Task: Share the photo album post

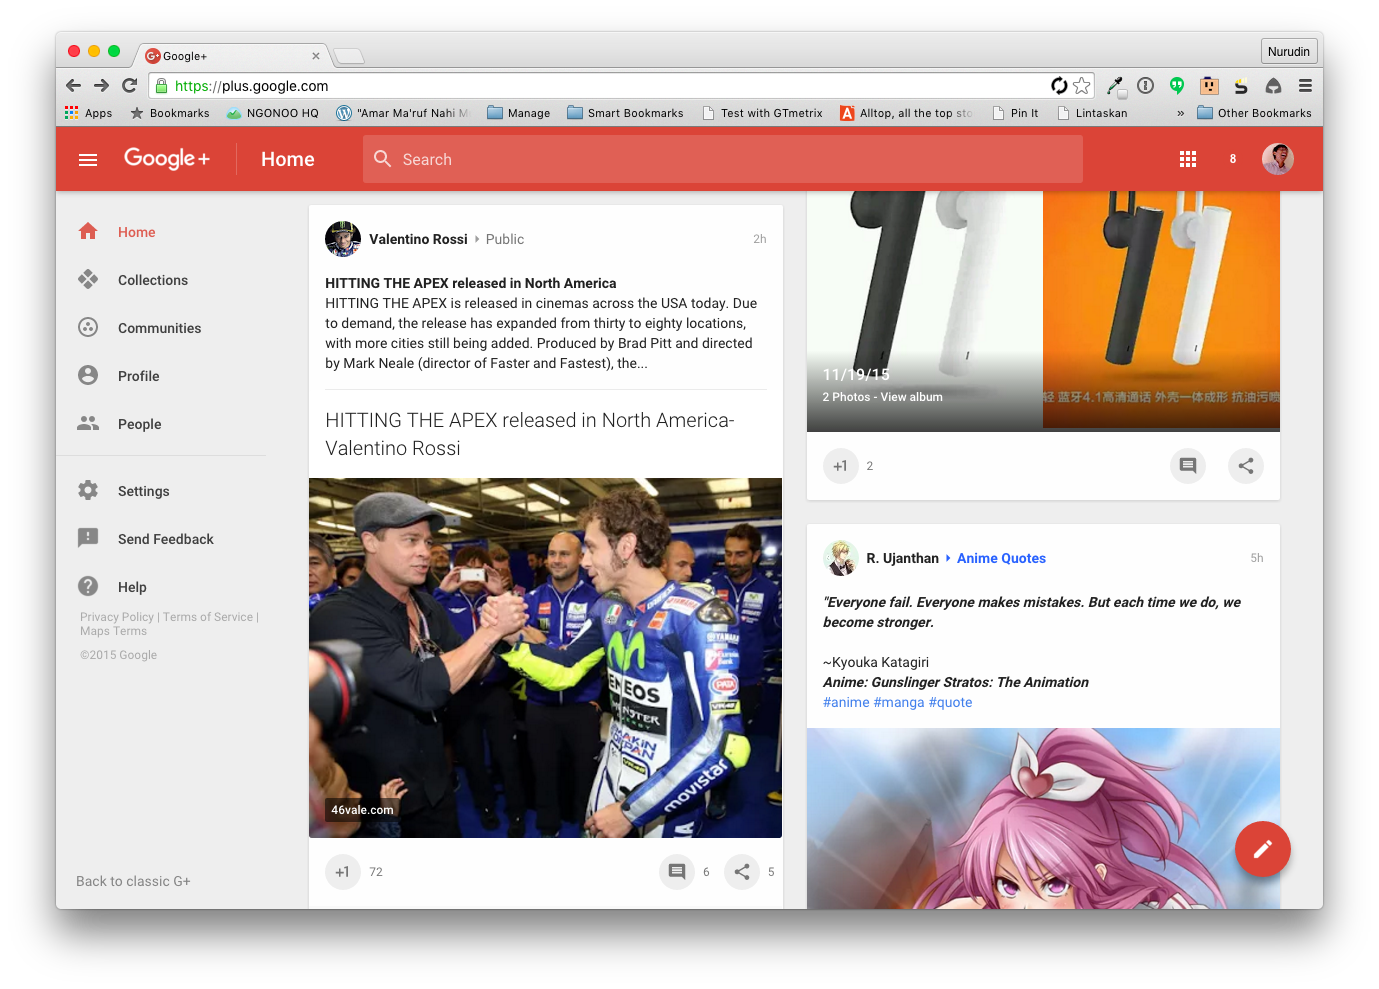Action: (1246, 466)
